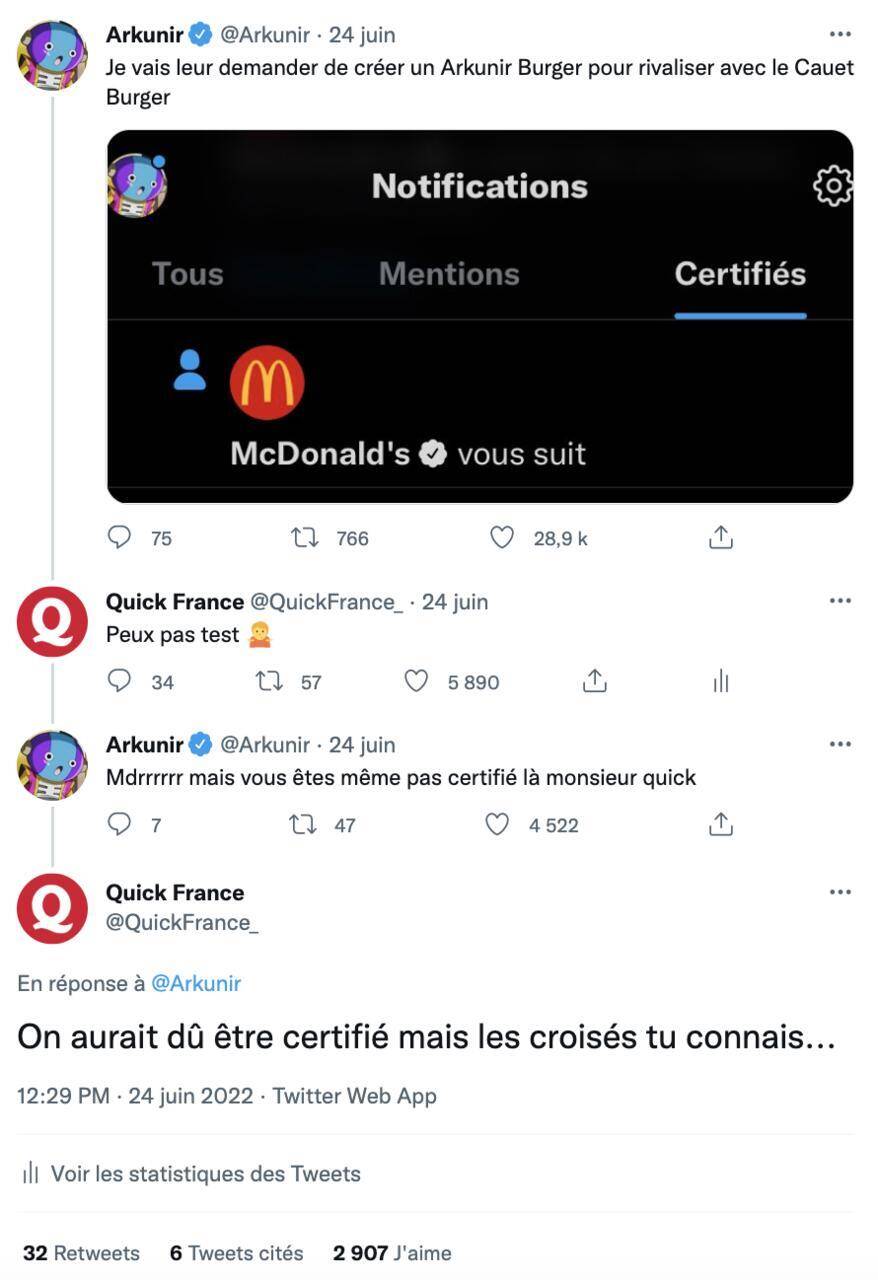Screen dimensions: 878x1280
Task: Reply to Arkunir's McDonald's notification tweet
Action: 119,538
